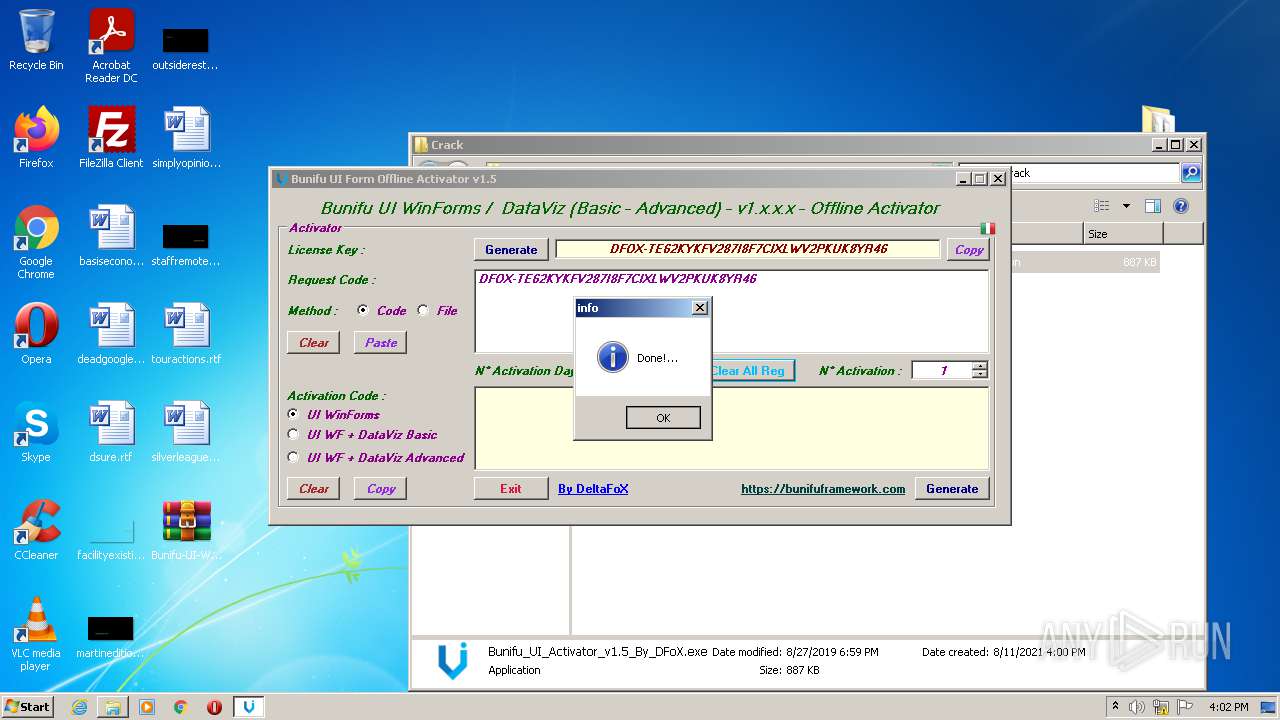Click the Request Code text area

(731, 310)
